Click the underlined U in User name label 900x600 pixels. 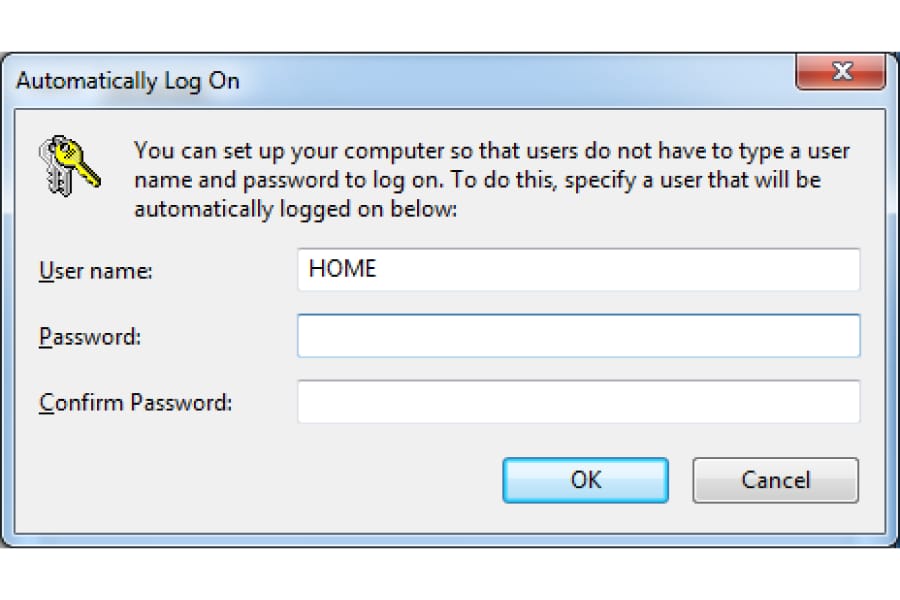click(x=46, y=270)
